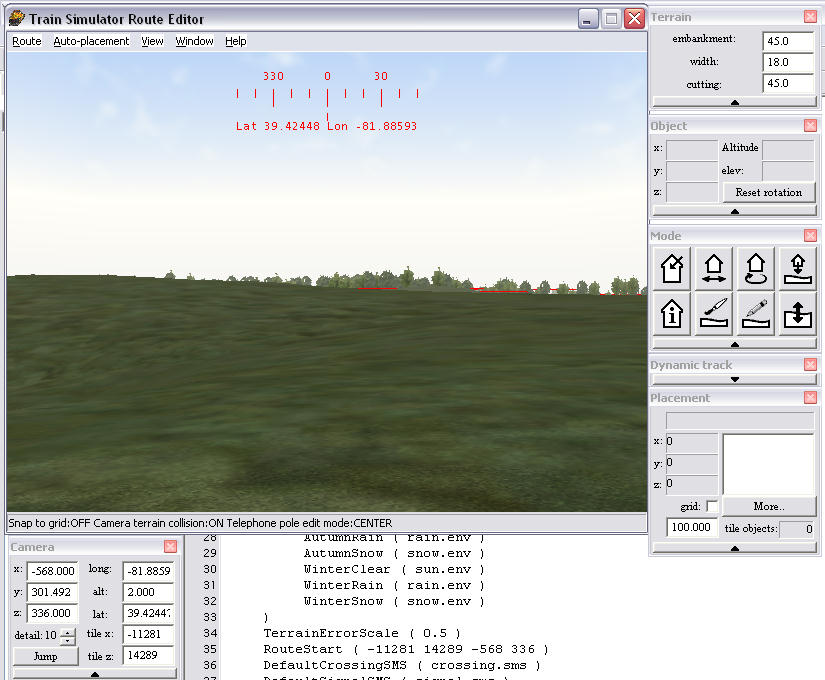Collapse the Placement panel
This screenshot has height=680, width=825.
pyautogui.click(x=735, y=548)
